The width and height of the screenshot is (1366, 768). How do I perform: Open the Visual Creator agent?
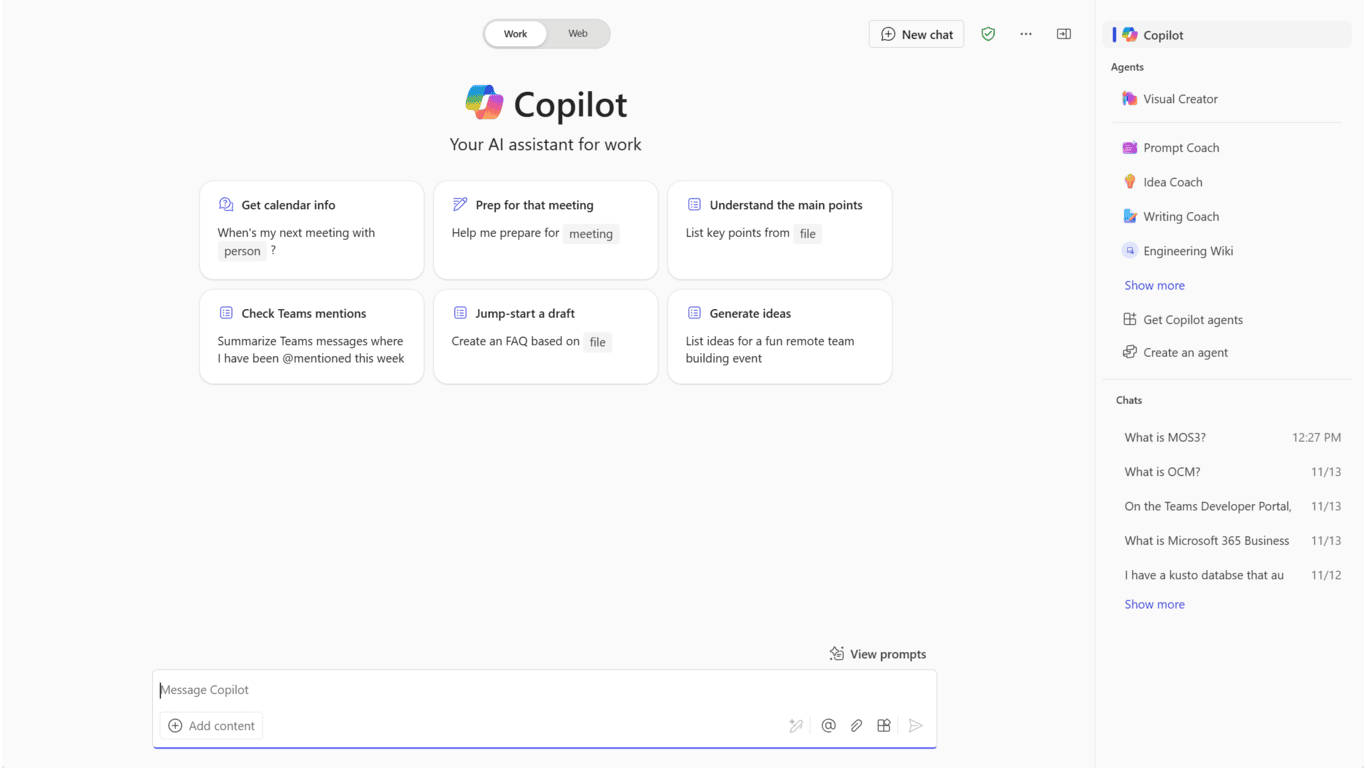pyautogui.click(x=1180, y=99)
